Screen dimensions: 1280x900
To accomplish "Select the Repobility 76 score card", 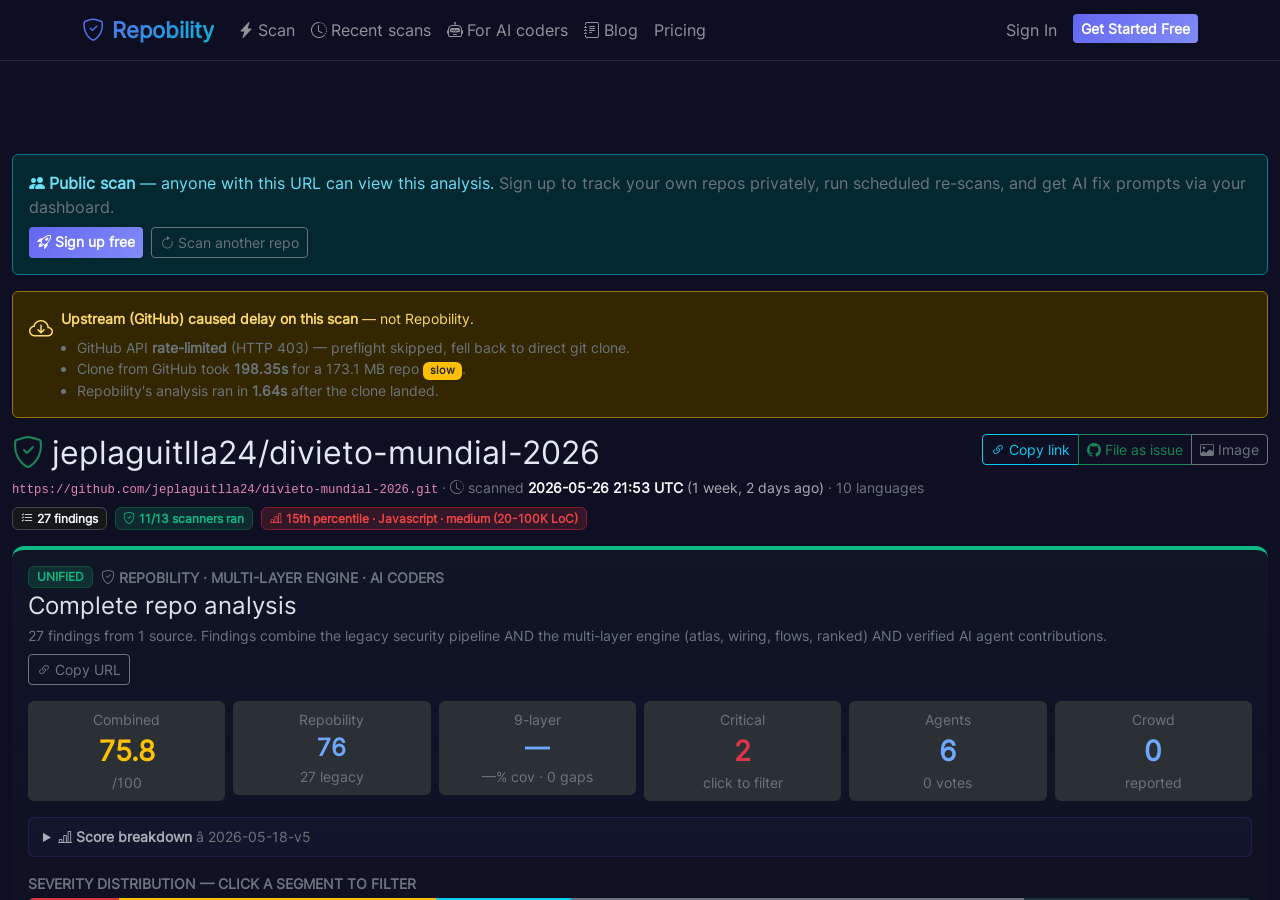I will point(332,748).
